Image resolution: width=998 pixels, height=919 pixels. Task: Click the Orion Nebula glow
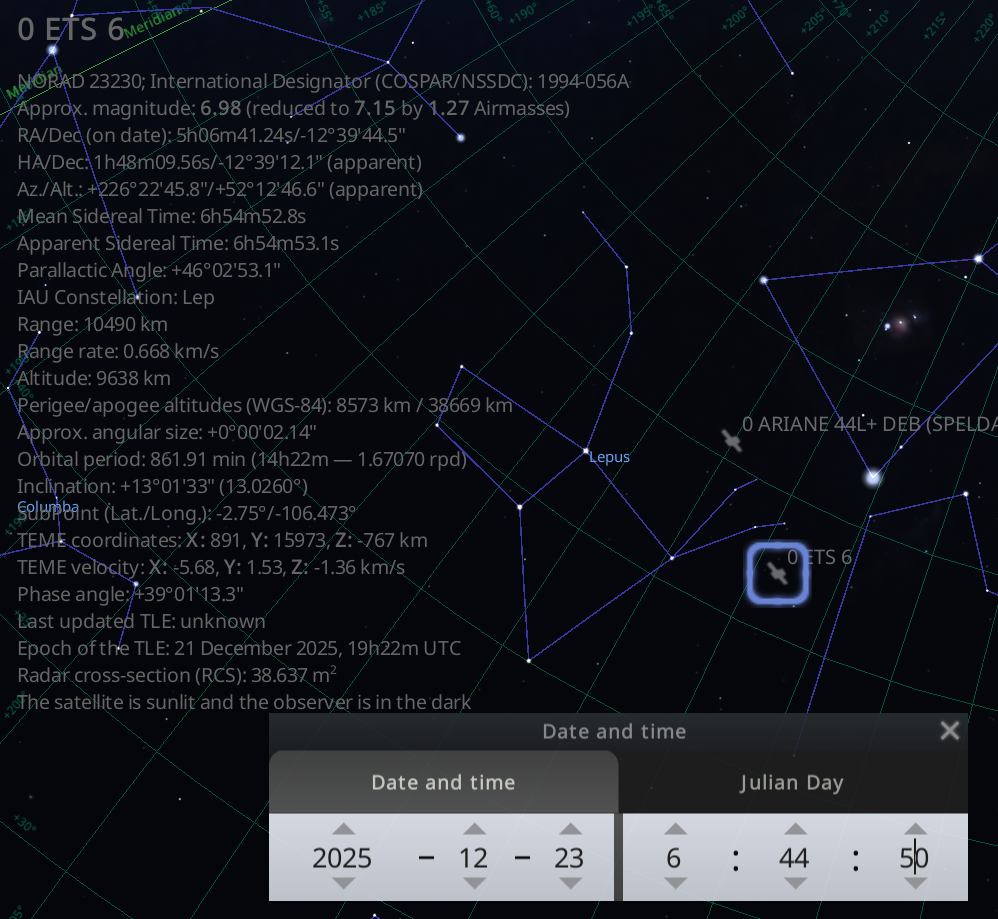pyautogui.click(x=900, y=323)
